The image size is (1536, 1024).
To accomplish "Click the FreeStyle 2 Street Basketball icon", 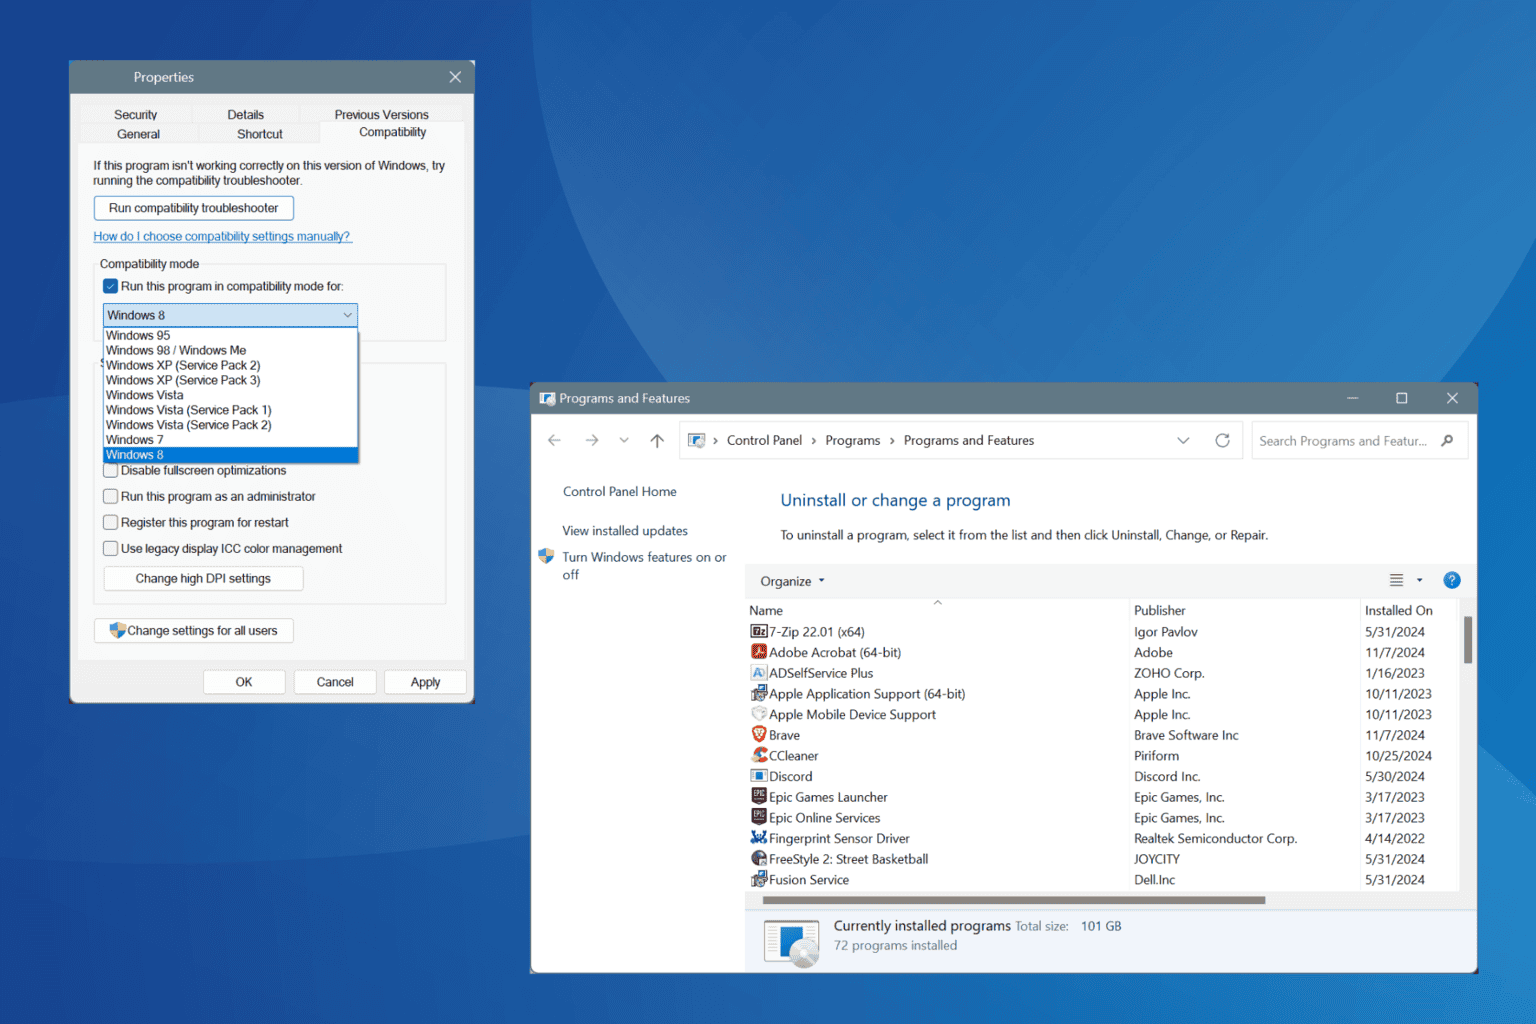I will [759, 859].
